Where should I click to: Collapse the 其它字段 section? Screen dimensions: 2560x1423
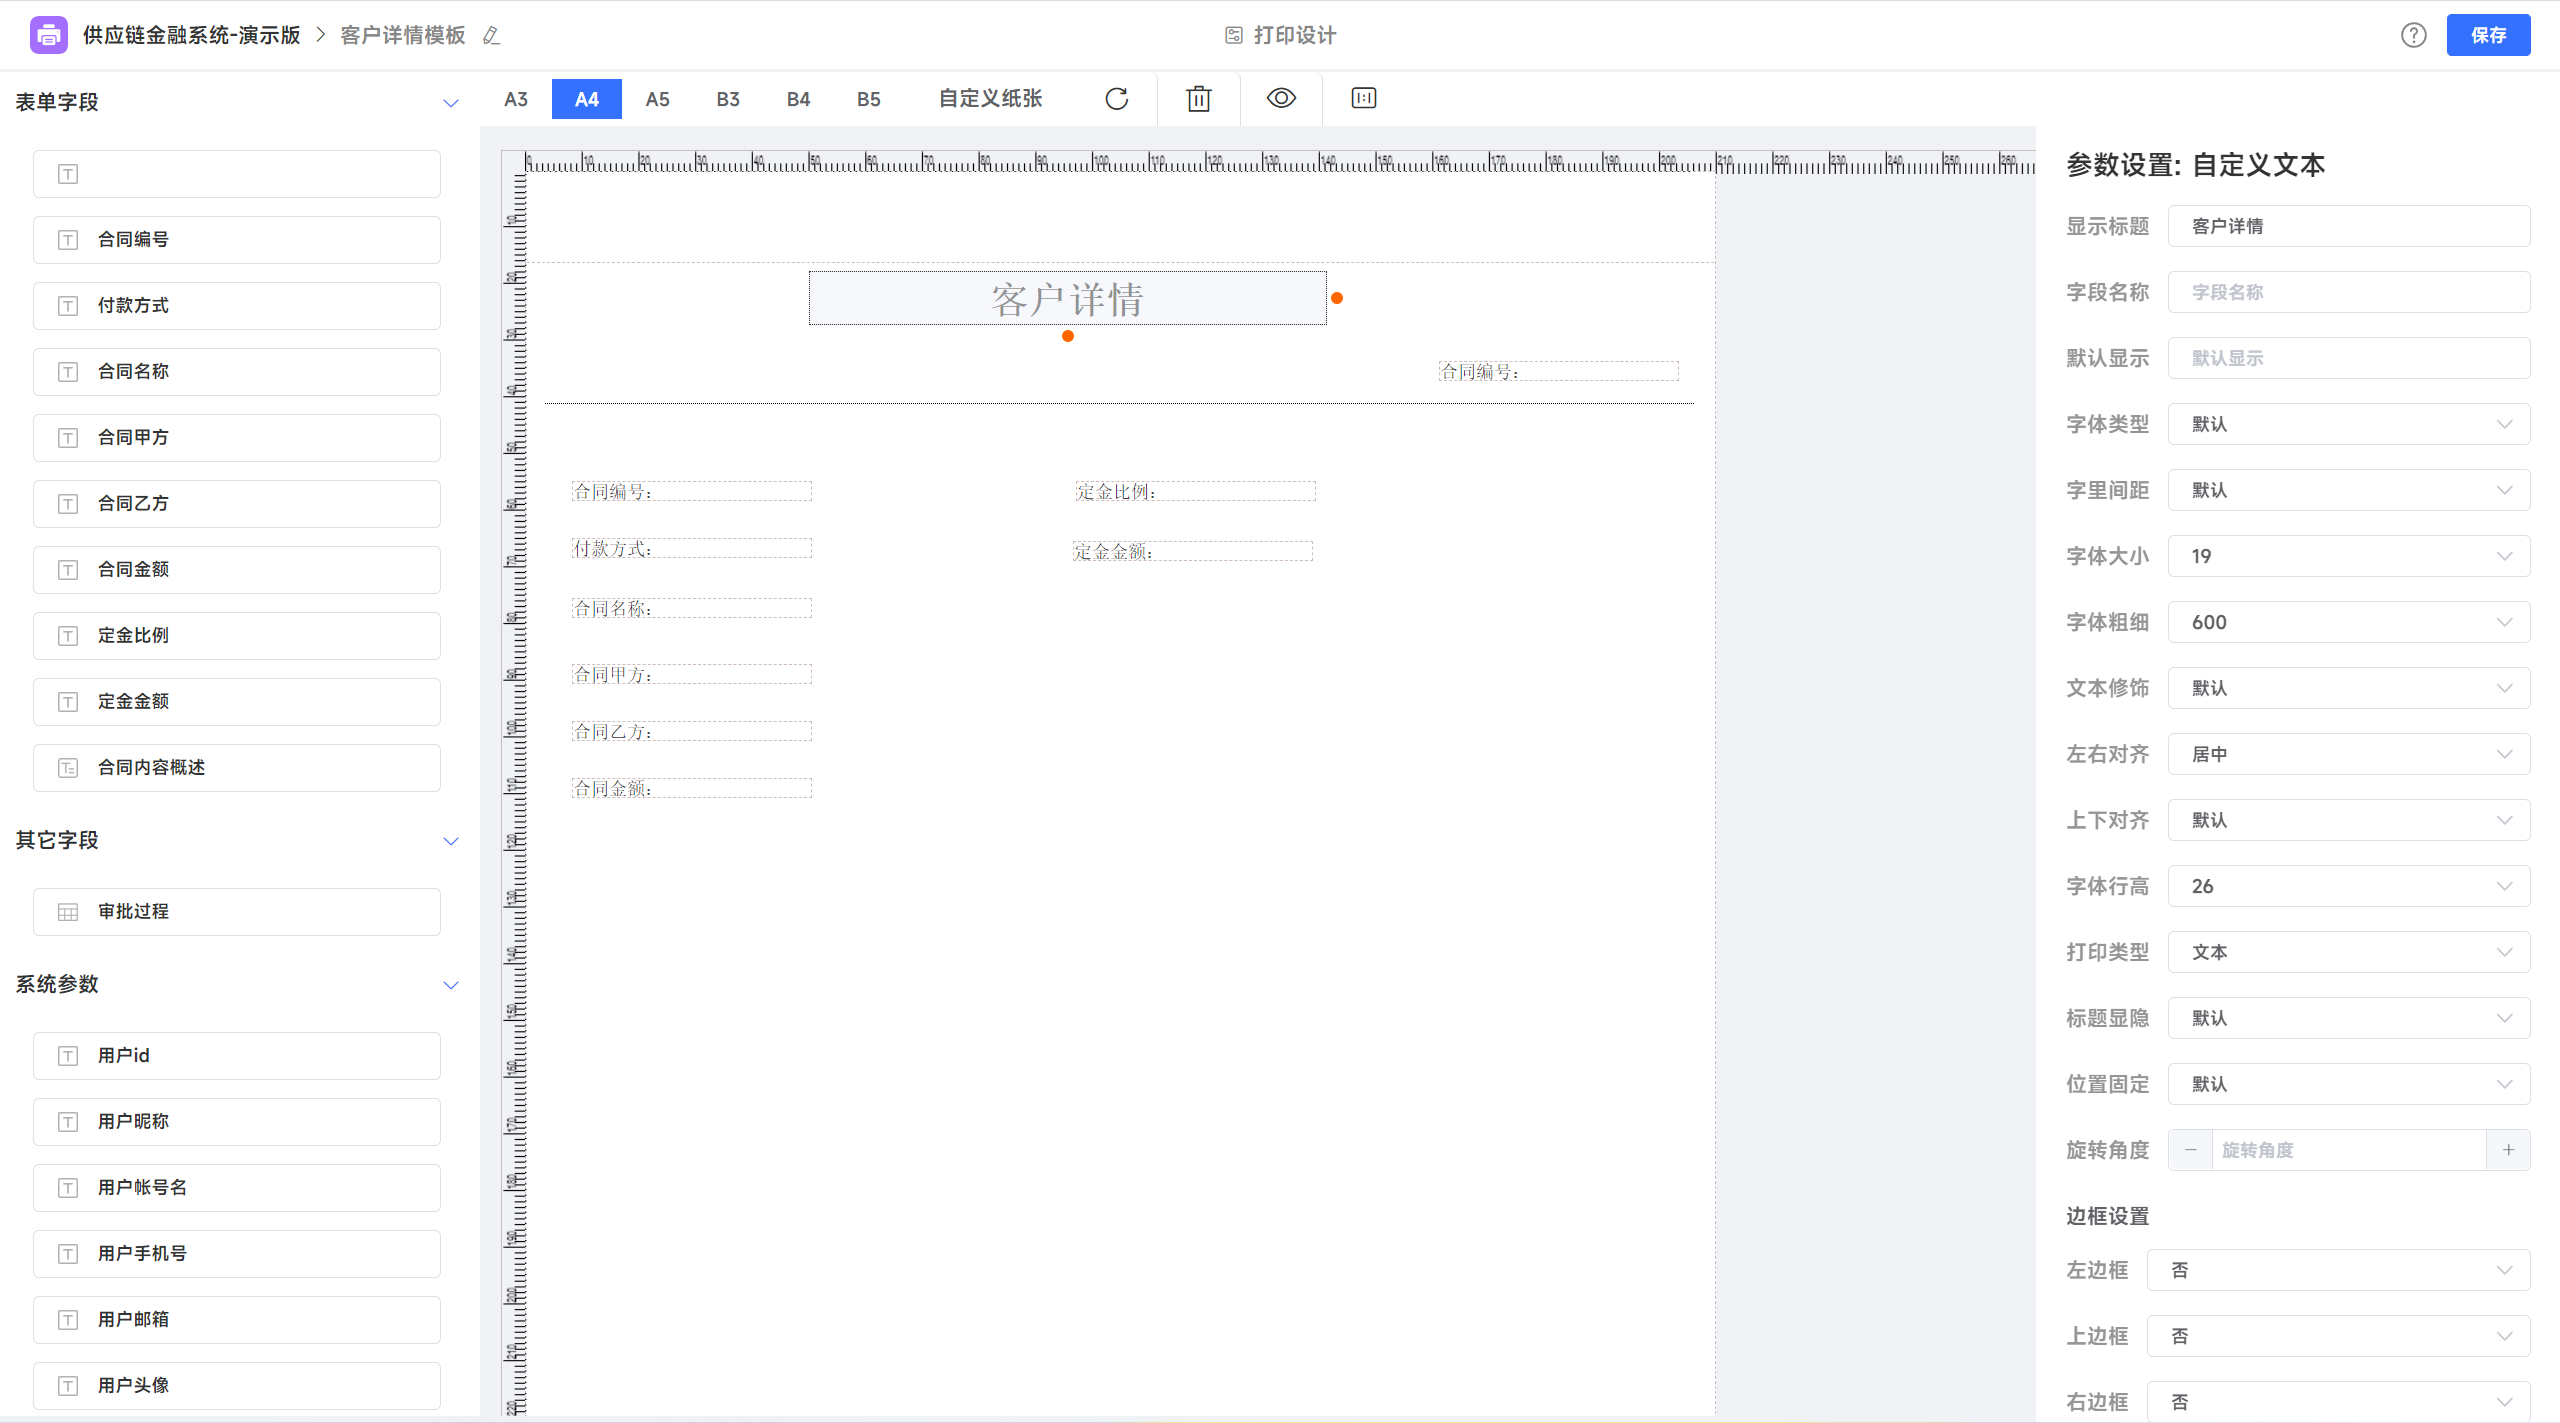tap(451, 840)
